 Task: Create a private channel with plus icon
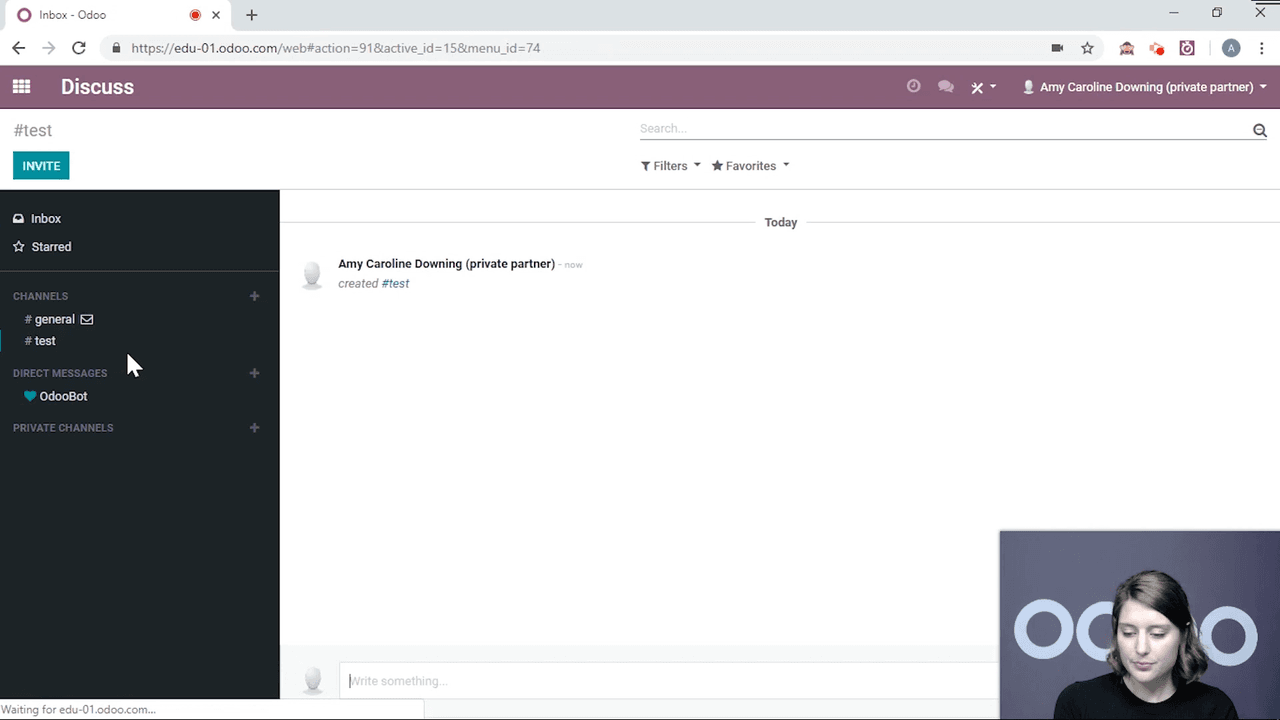pos(254,428)
